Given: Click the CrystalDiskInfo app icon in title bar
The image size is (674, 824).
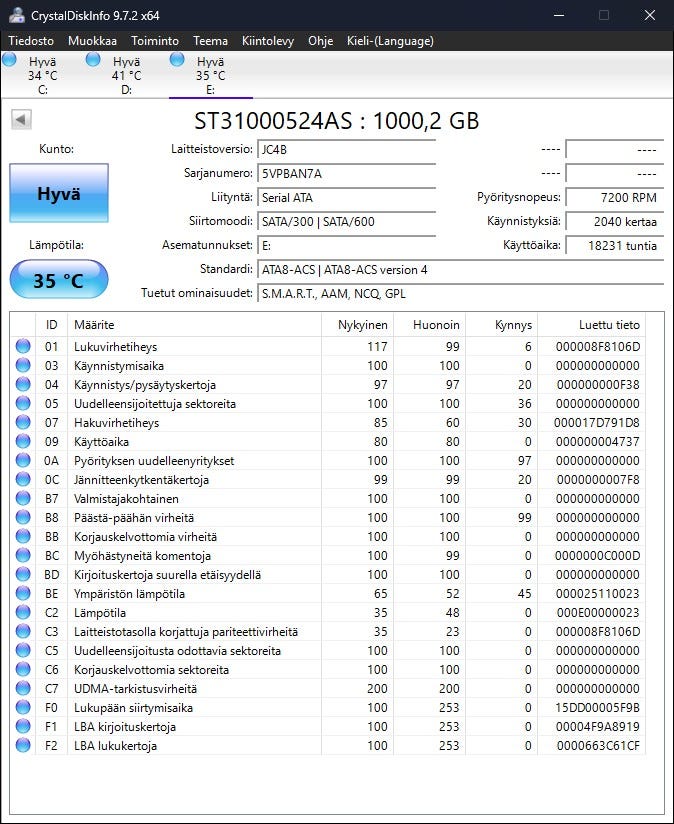Looking at the screenshot, I should point(14,15).
